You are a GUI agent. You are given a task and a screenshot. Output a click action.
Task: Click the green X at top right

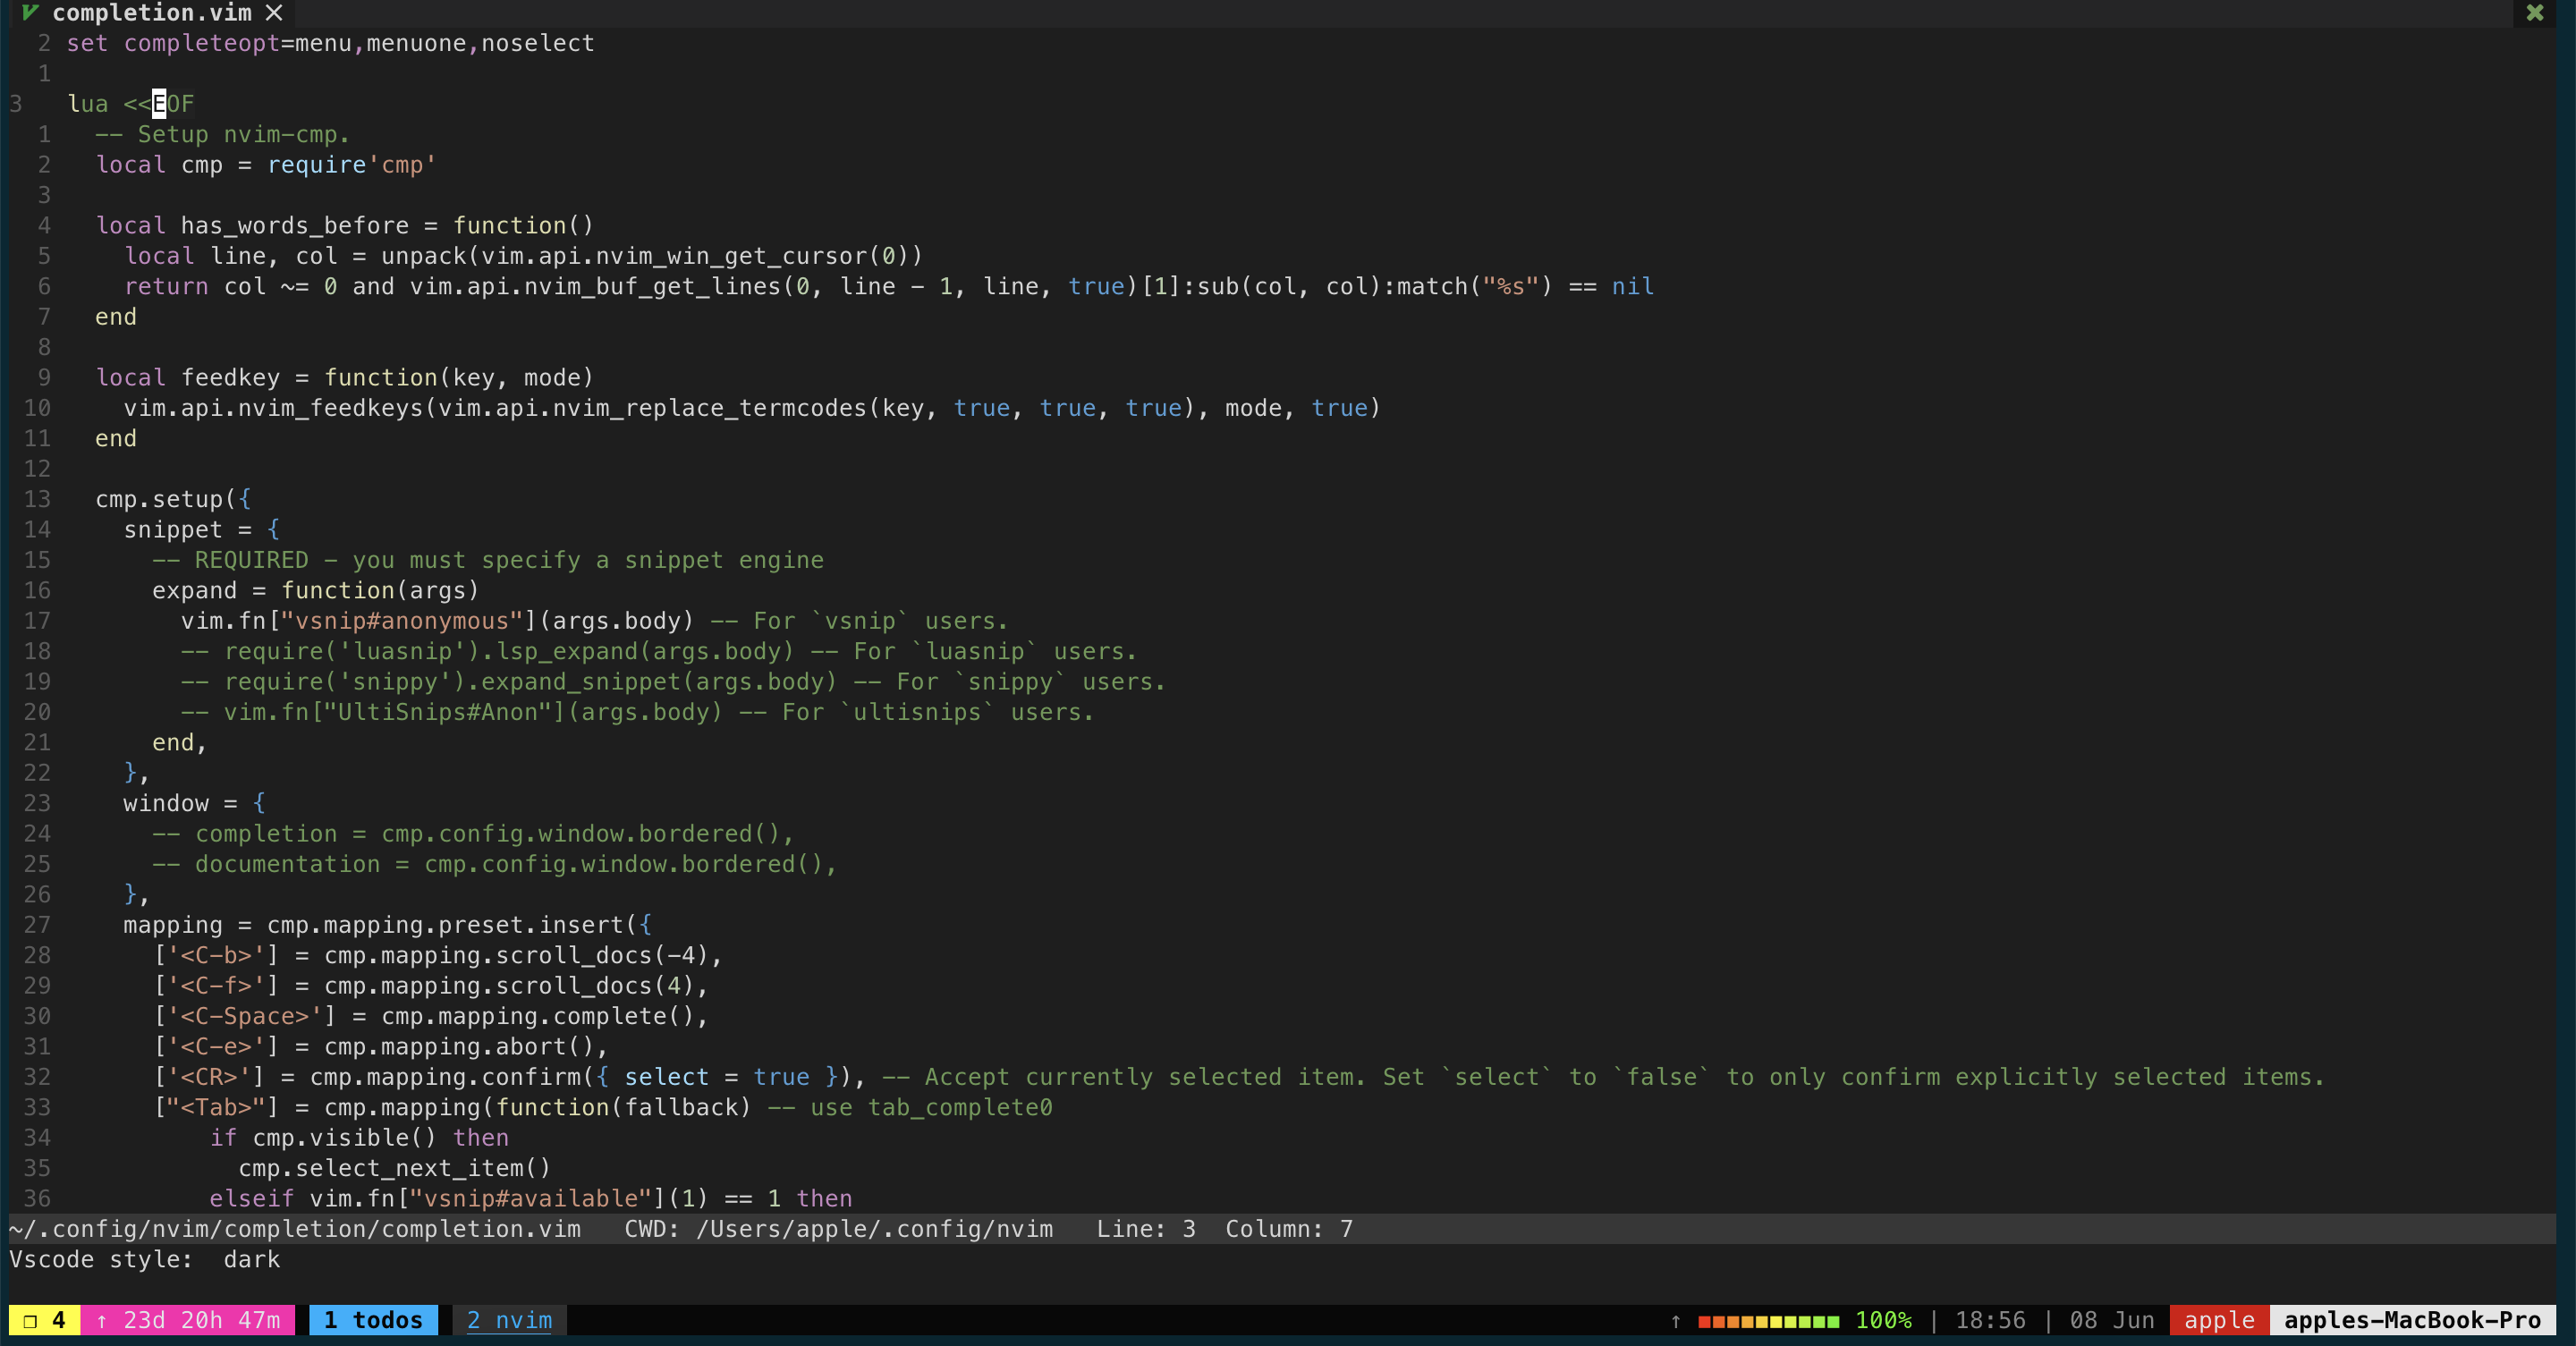[x=2534, y=13]
